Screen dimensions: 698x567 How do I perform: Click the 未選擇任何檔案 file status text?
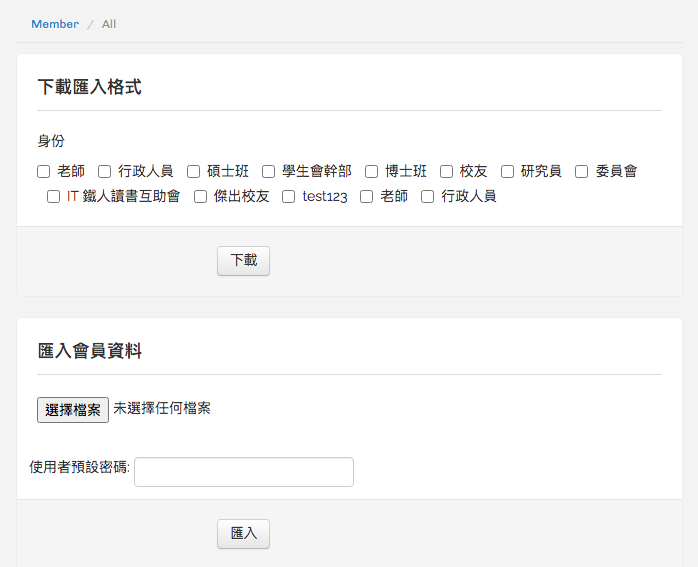[x=162, y=408]
